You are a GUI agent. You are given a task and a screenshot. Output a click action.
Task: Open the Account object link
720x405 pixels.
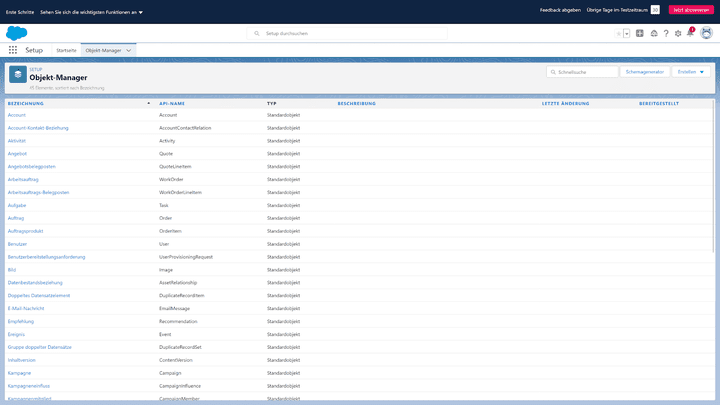coord(17,115)
